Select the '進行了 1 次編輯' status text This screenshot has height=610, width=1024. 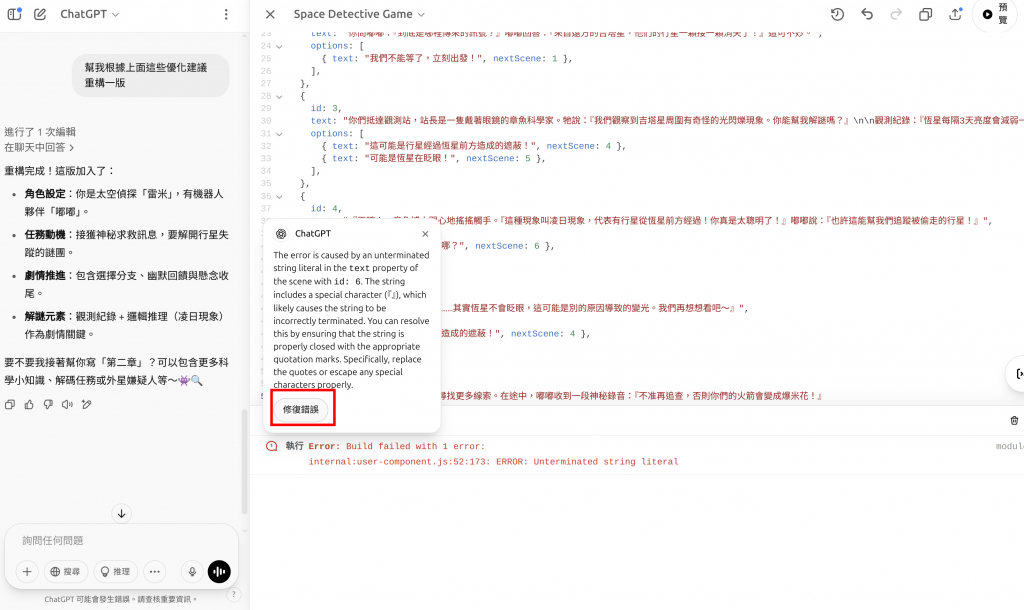[x=40, y=132]
